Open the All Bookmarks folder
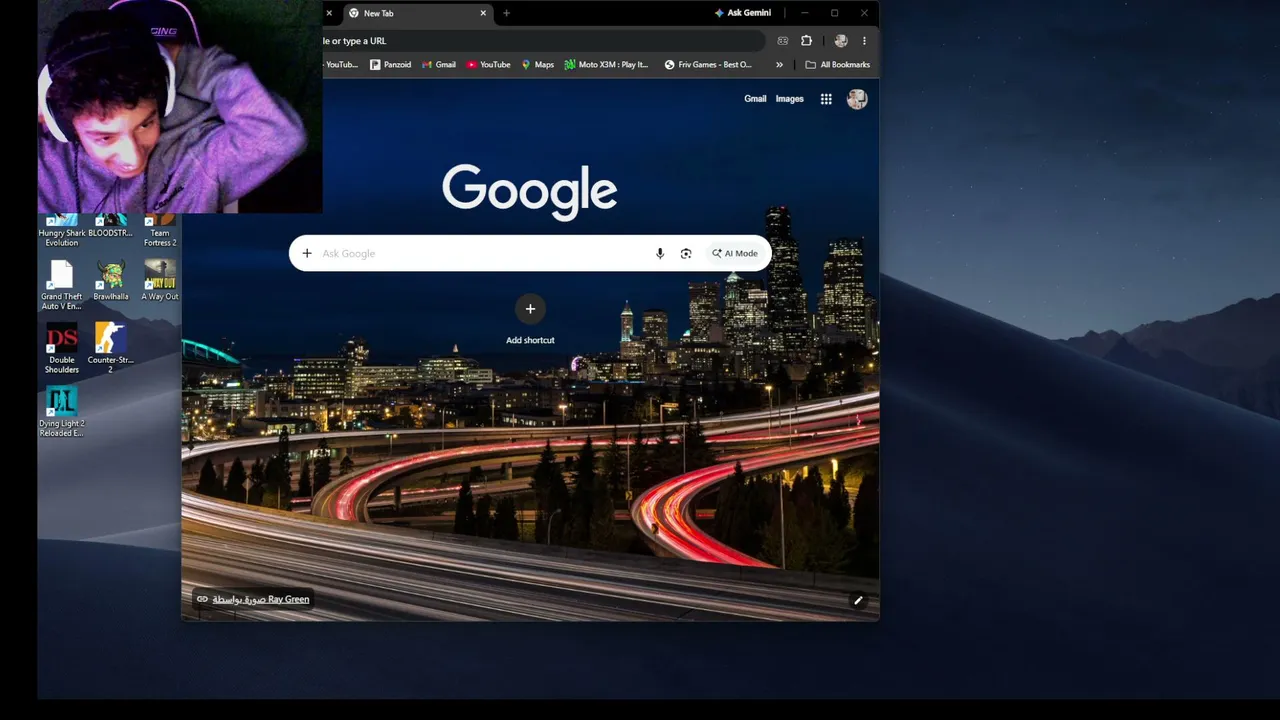The height and width of the screenshot is (720, 1280). 837,65
